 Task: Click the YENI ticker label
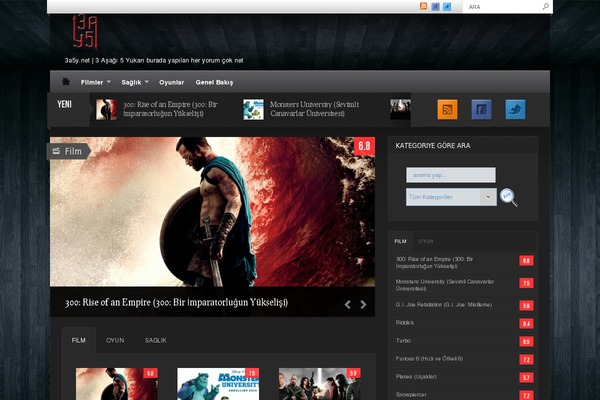64,104
